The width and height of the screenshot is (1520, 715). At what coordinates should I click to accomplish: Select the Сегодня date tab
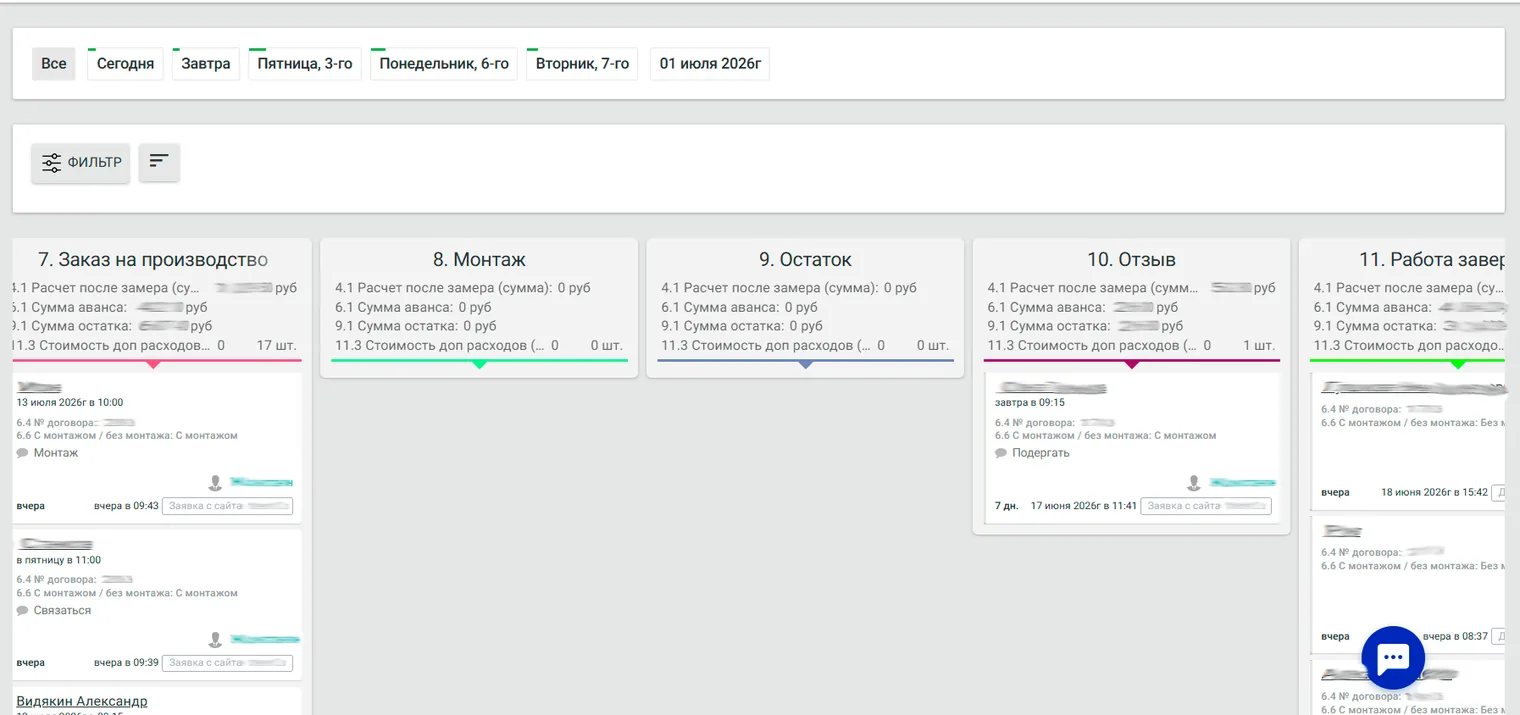[x=125, y=64]
